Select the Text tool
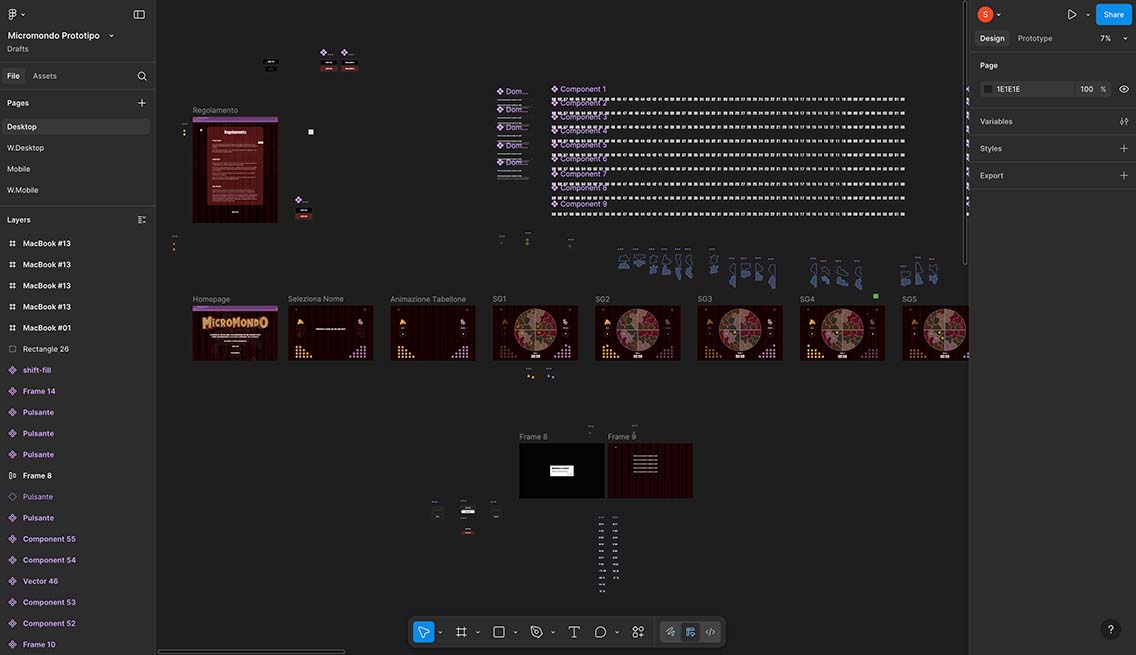Viewport: 1136px width, 655px height. 574,632
